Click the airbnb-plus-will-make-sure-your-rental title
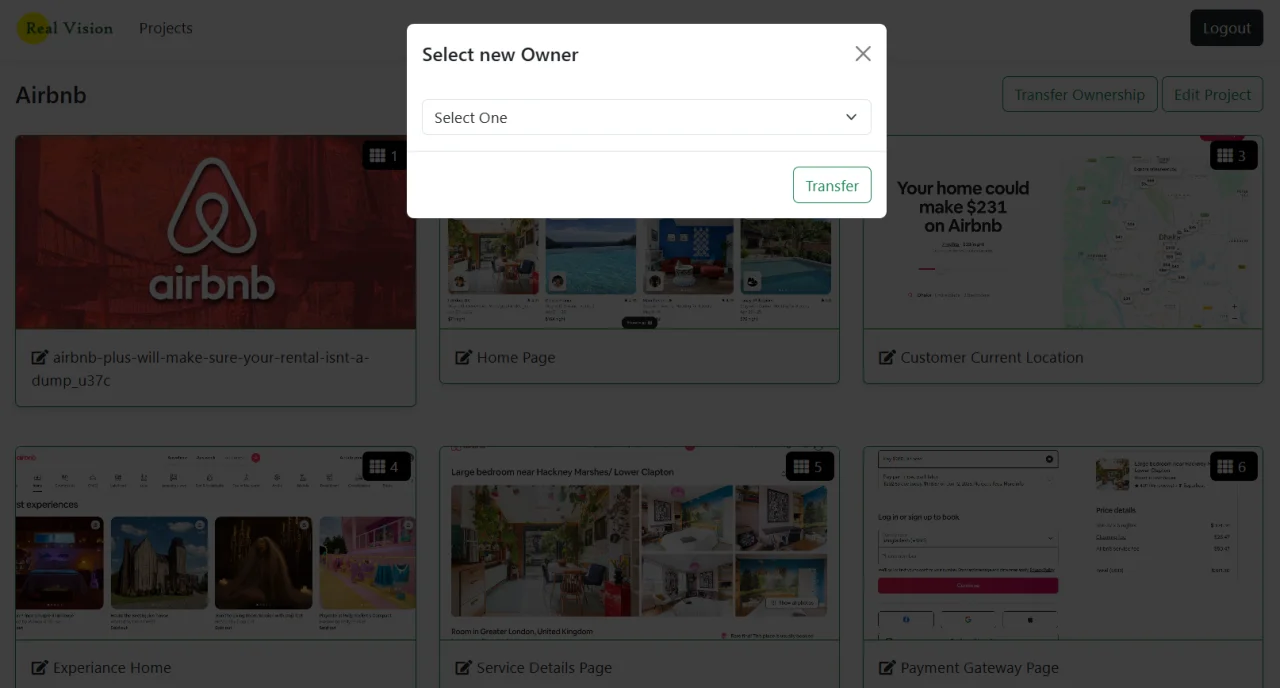Image resolution: width=1280 pixels, height=688 pixels. (x=201, y=368)
